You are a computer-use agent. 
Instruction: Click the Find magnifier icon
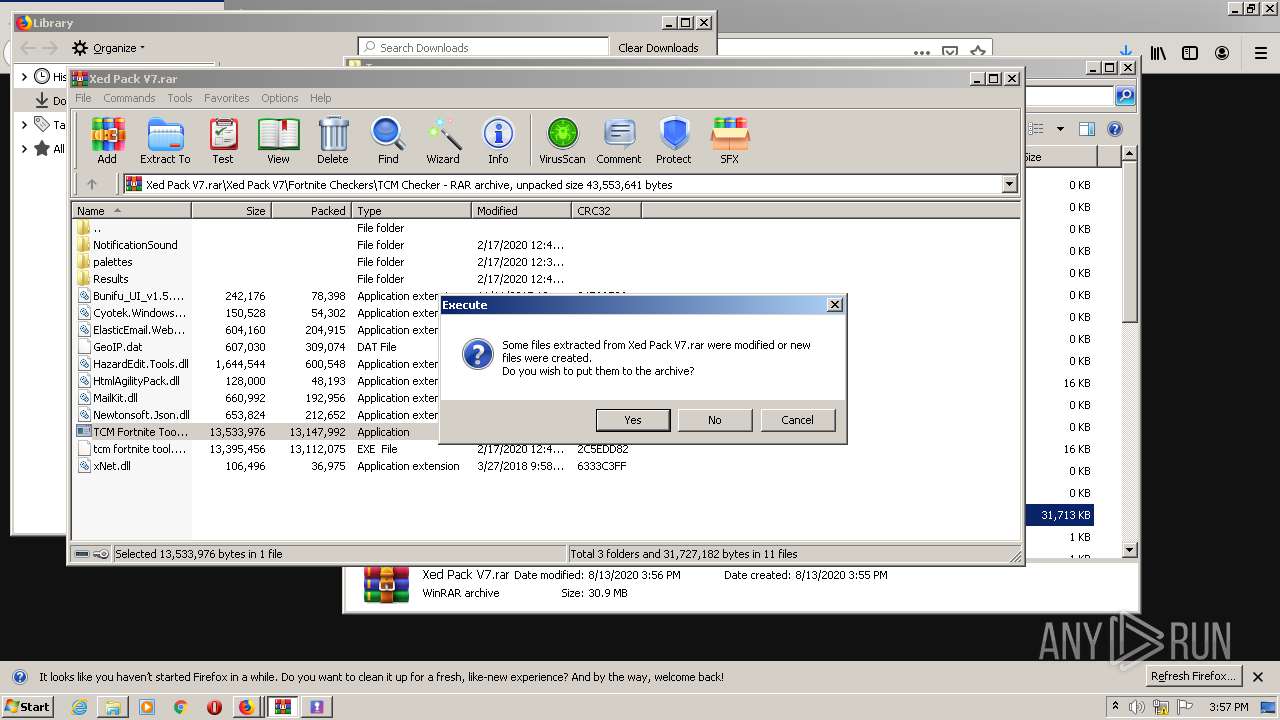click(x=388, y=140)
